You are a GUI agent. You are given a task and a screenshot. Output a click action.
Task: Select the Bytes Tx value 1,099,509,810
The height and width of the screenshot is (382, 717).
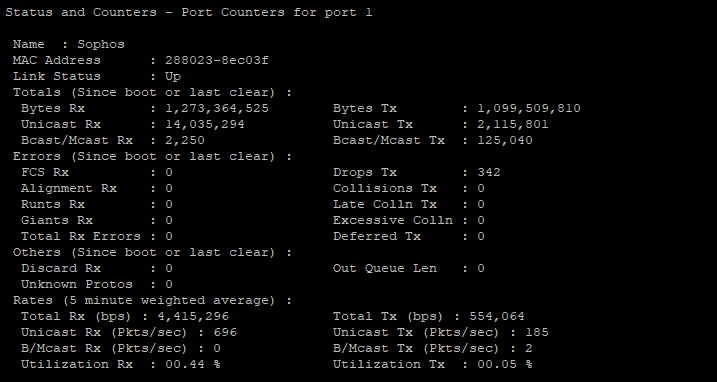[529, 108]
